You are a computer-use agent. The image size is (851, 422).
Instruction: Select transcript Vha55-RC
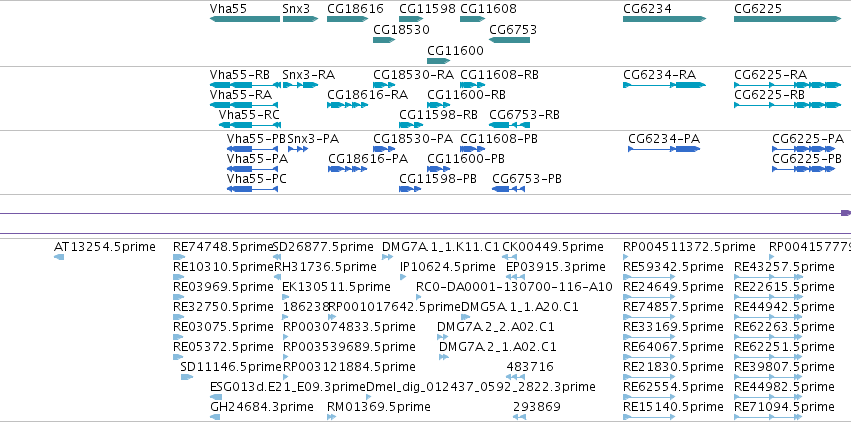coord(250,125)
